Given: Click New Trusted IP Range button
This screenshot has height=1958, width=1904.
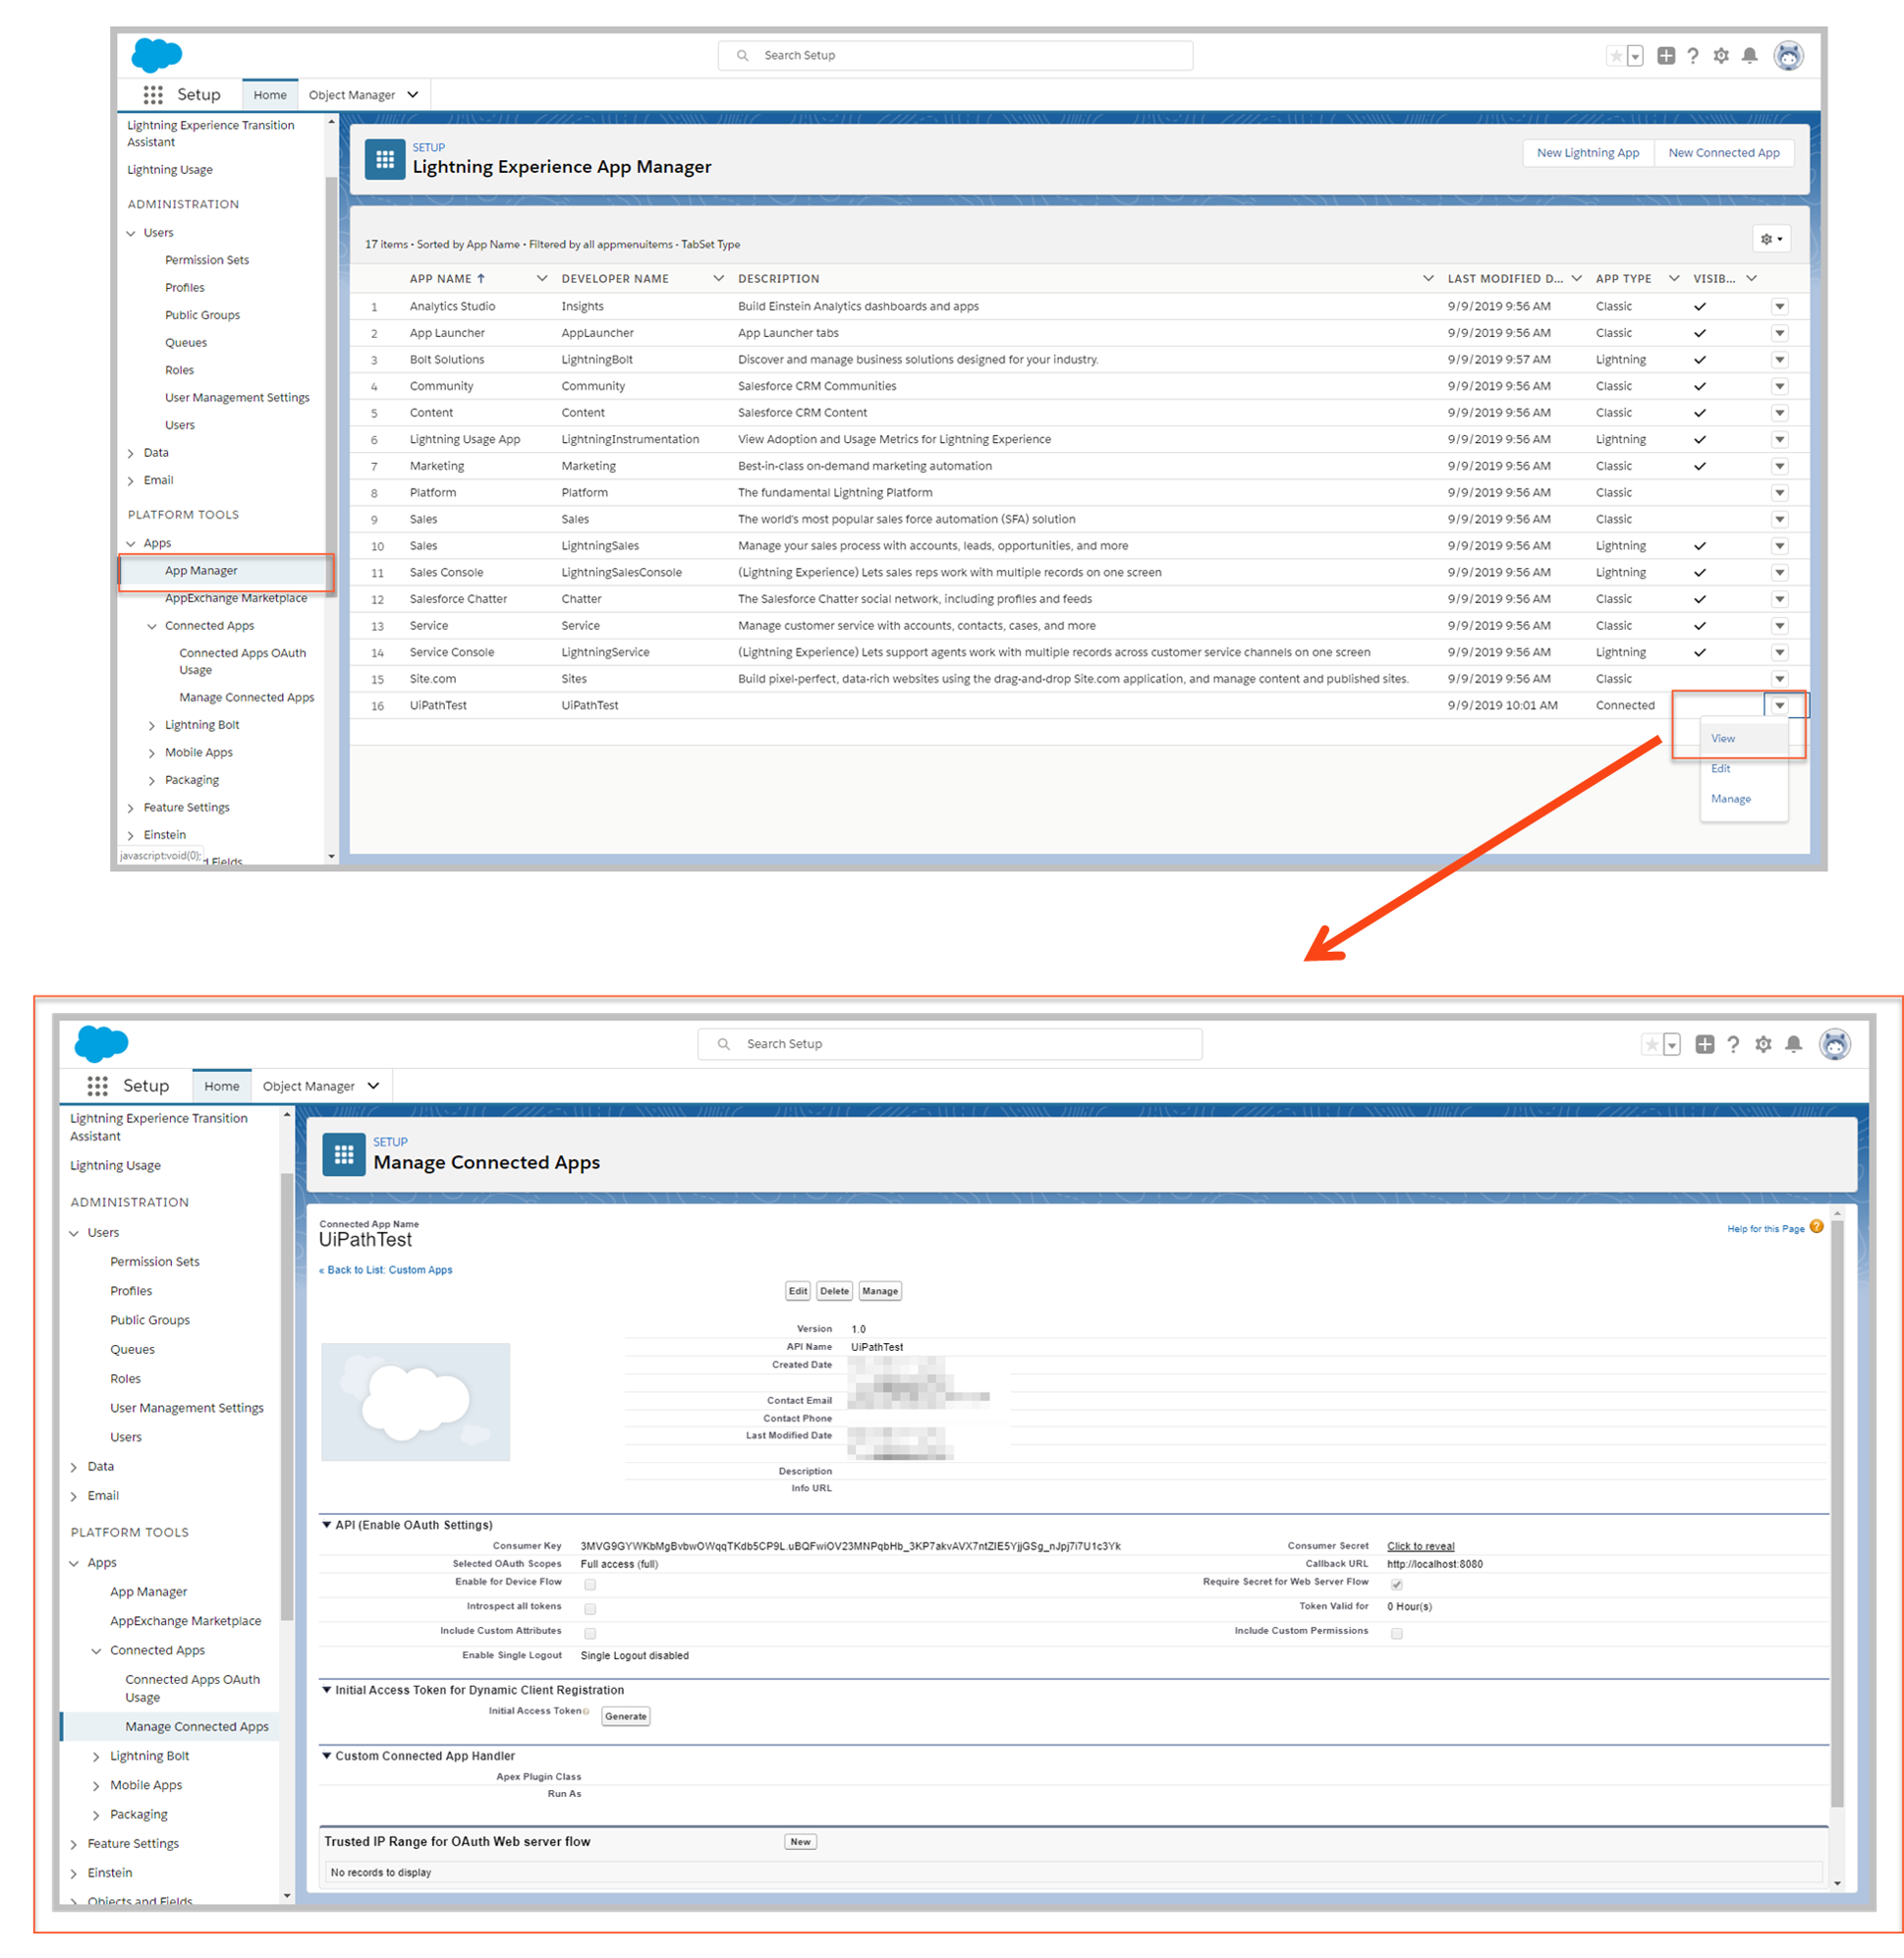Looking at the screenshot, I should point(800,1841).
